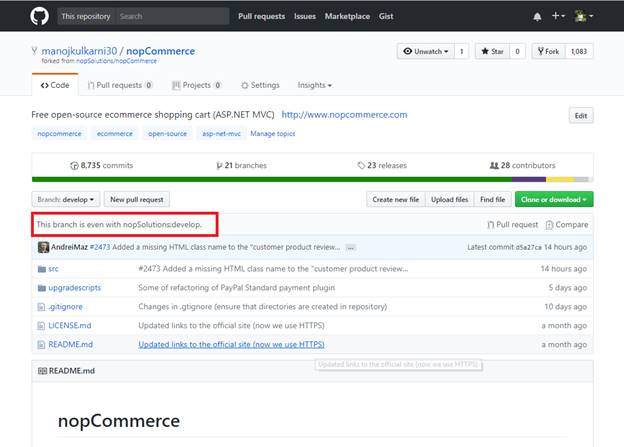Viewport: 624px width, 447px height.
Task: View notifications bell icon
Action: click(537, 17)
